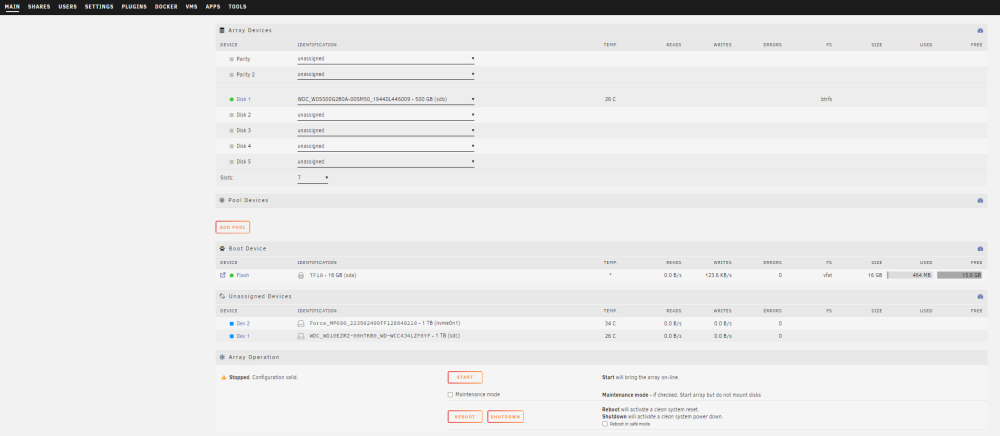Image resolution: width=1000 pixels, height=436 pixels.
Task: Open the Flash device link
Action: (x=243, y=275)
